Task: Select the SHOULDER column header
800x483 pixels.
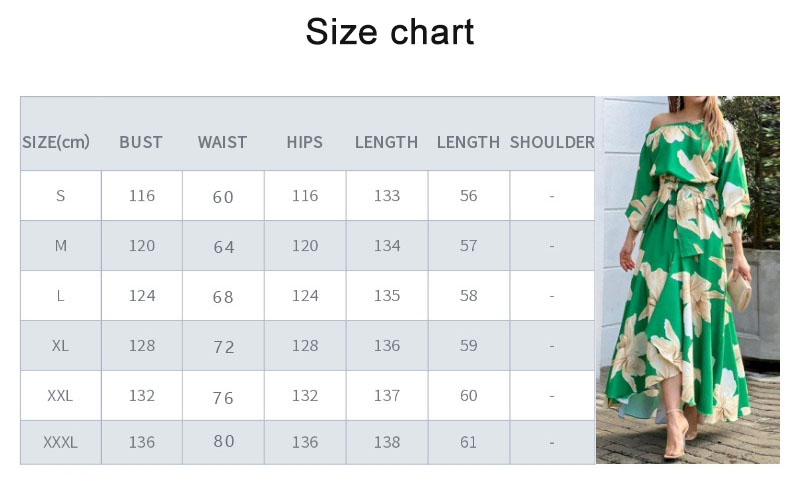Action: (x=552, y=142)
